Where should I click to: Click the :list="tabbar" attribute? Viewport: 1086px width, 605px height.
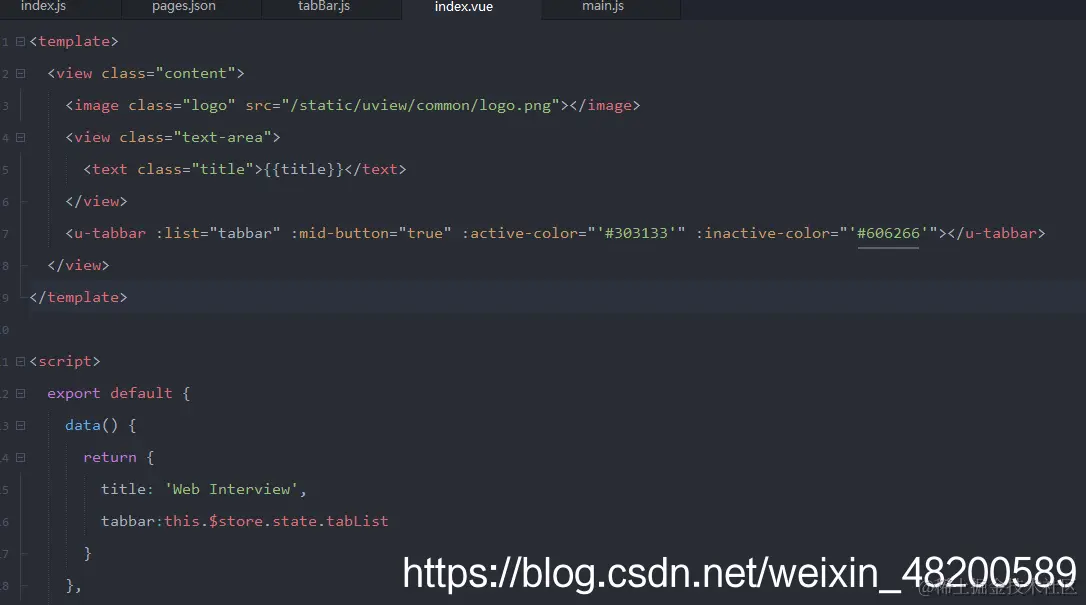pyautogui.click(x=217, y=233)
